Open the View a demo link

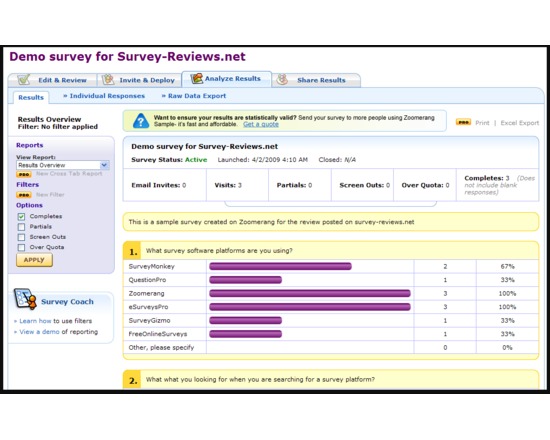[39, 332]
